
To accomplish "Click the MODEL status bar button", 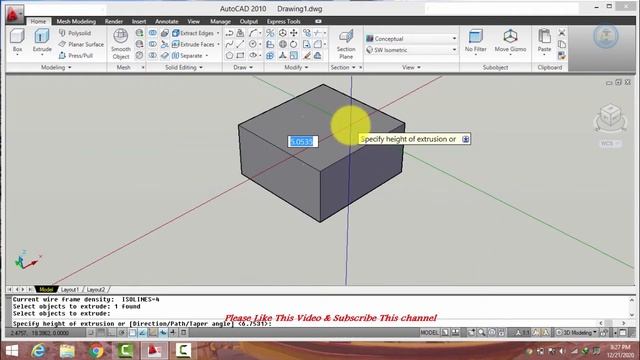I will click(x=429, y=333).
